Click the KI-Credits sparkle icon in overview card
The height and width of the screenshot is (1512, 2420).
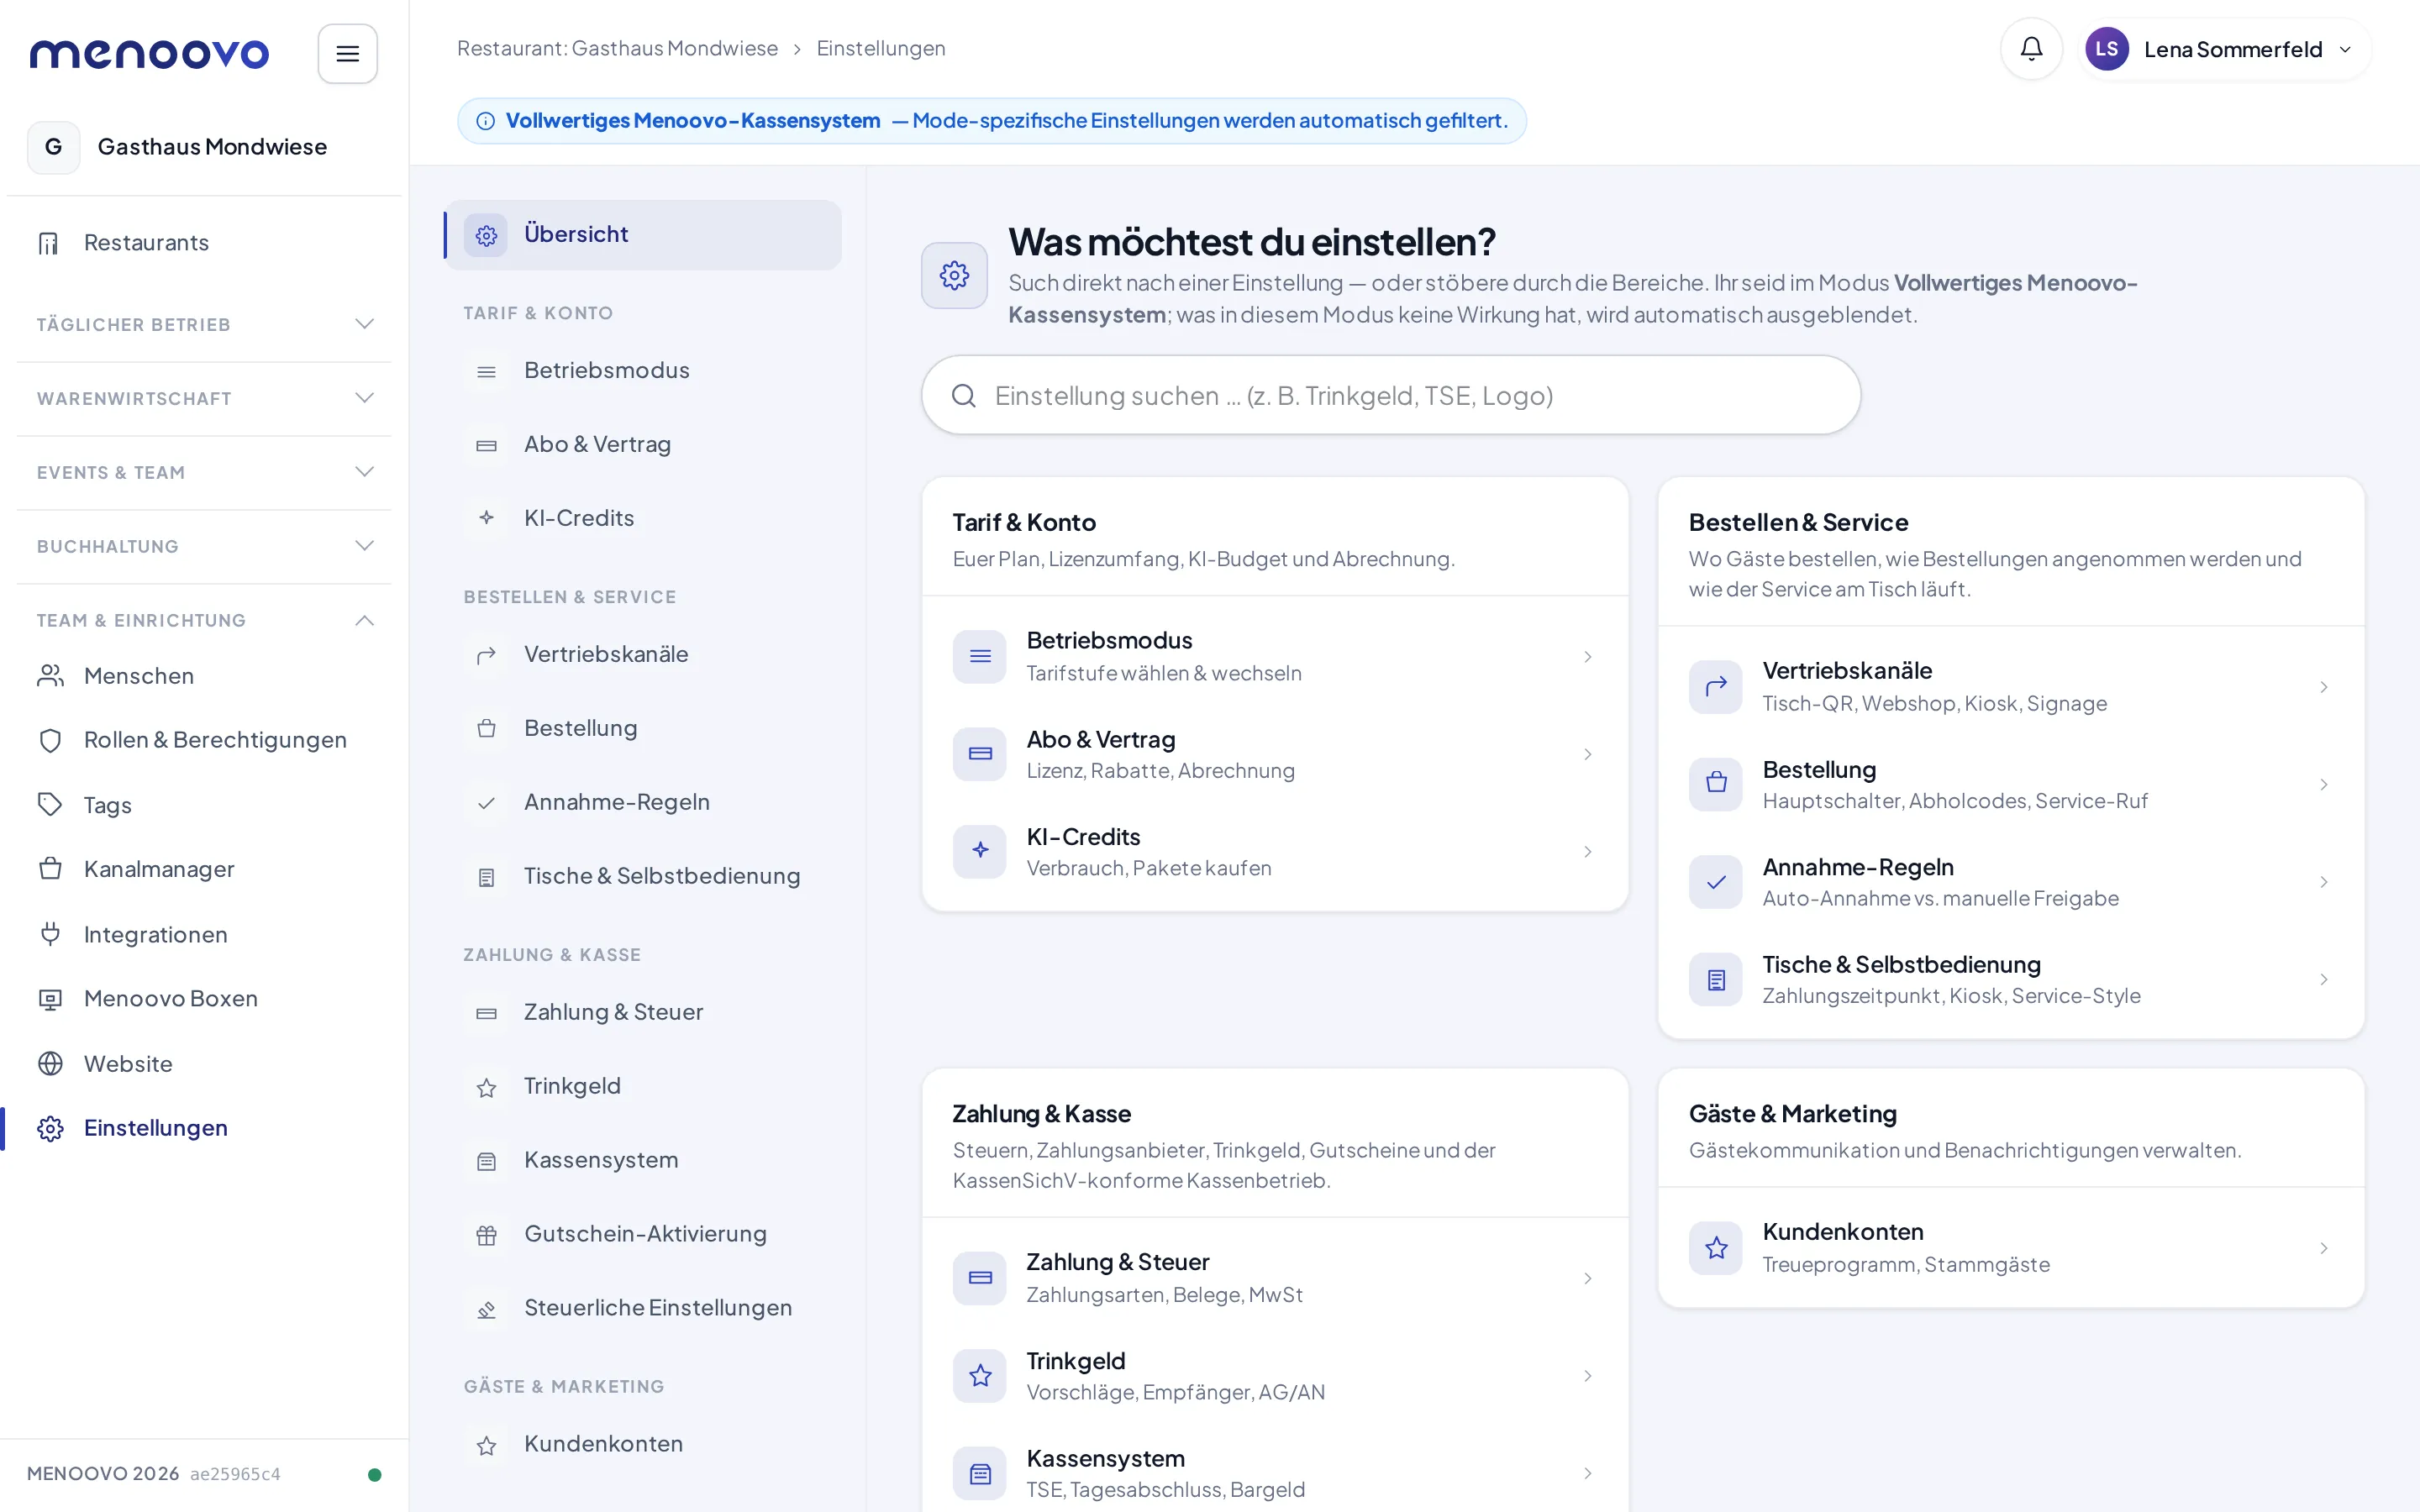point(980,851)
